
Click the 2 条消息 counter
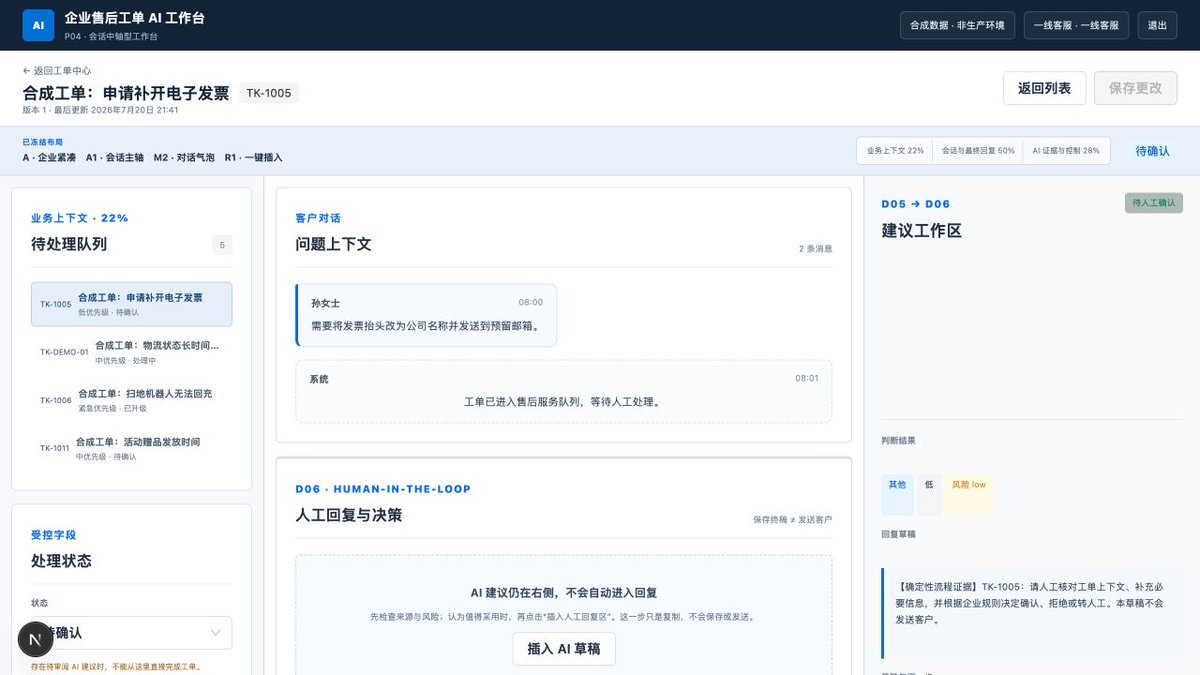[x=815, y=248]
